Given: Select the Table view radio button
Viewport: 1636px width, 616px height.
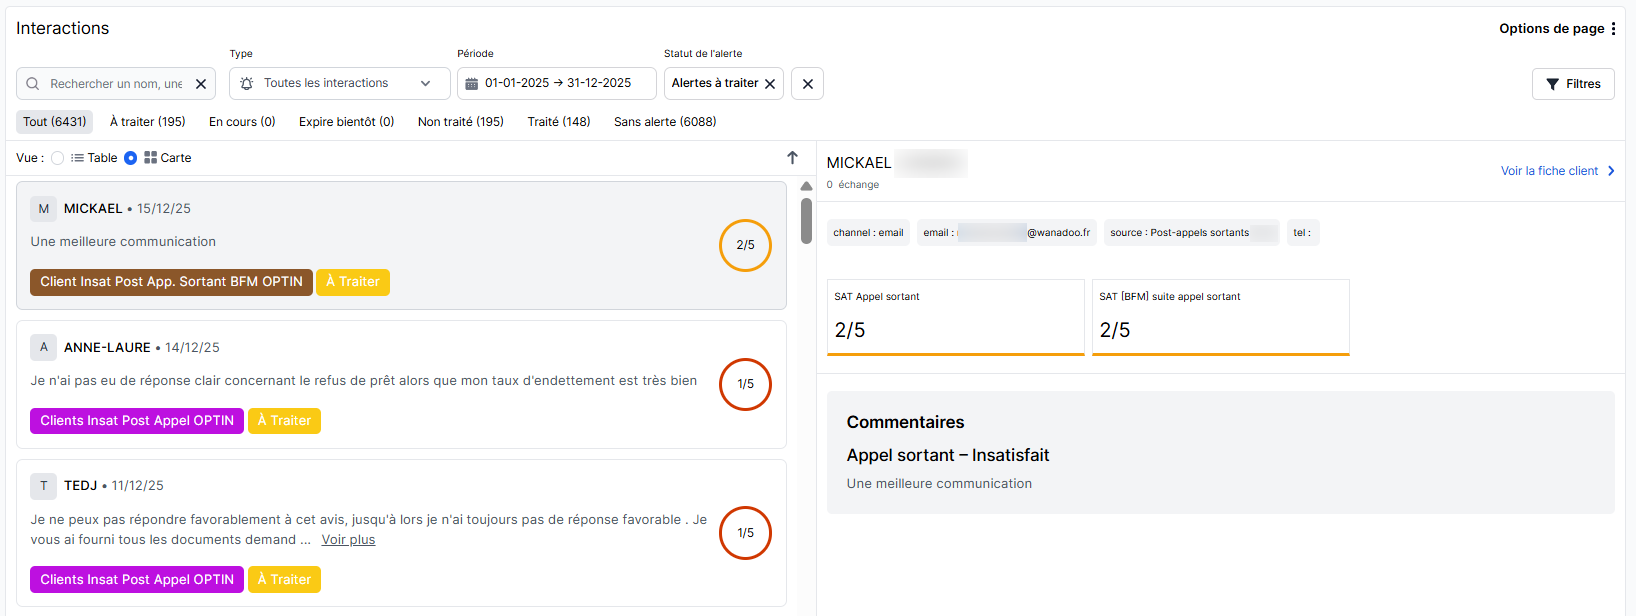Looking at the screenshot, I should point(58,158).
